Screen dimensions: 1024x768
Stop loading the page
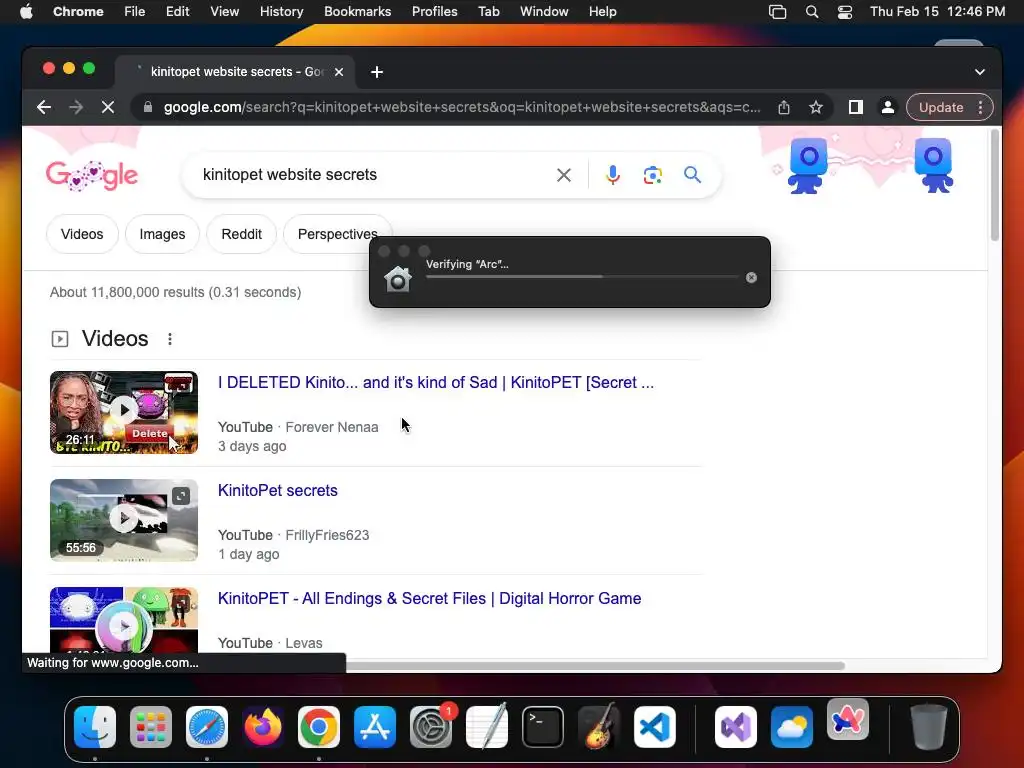pyautogui.click(x=108, y=107)
